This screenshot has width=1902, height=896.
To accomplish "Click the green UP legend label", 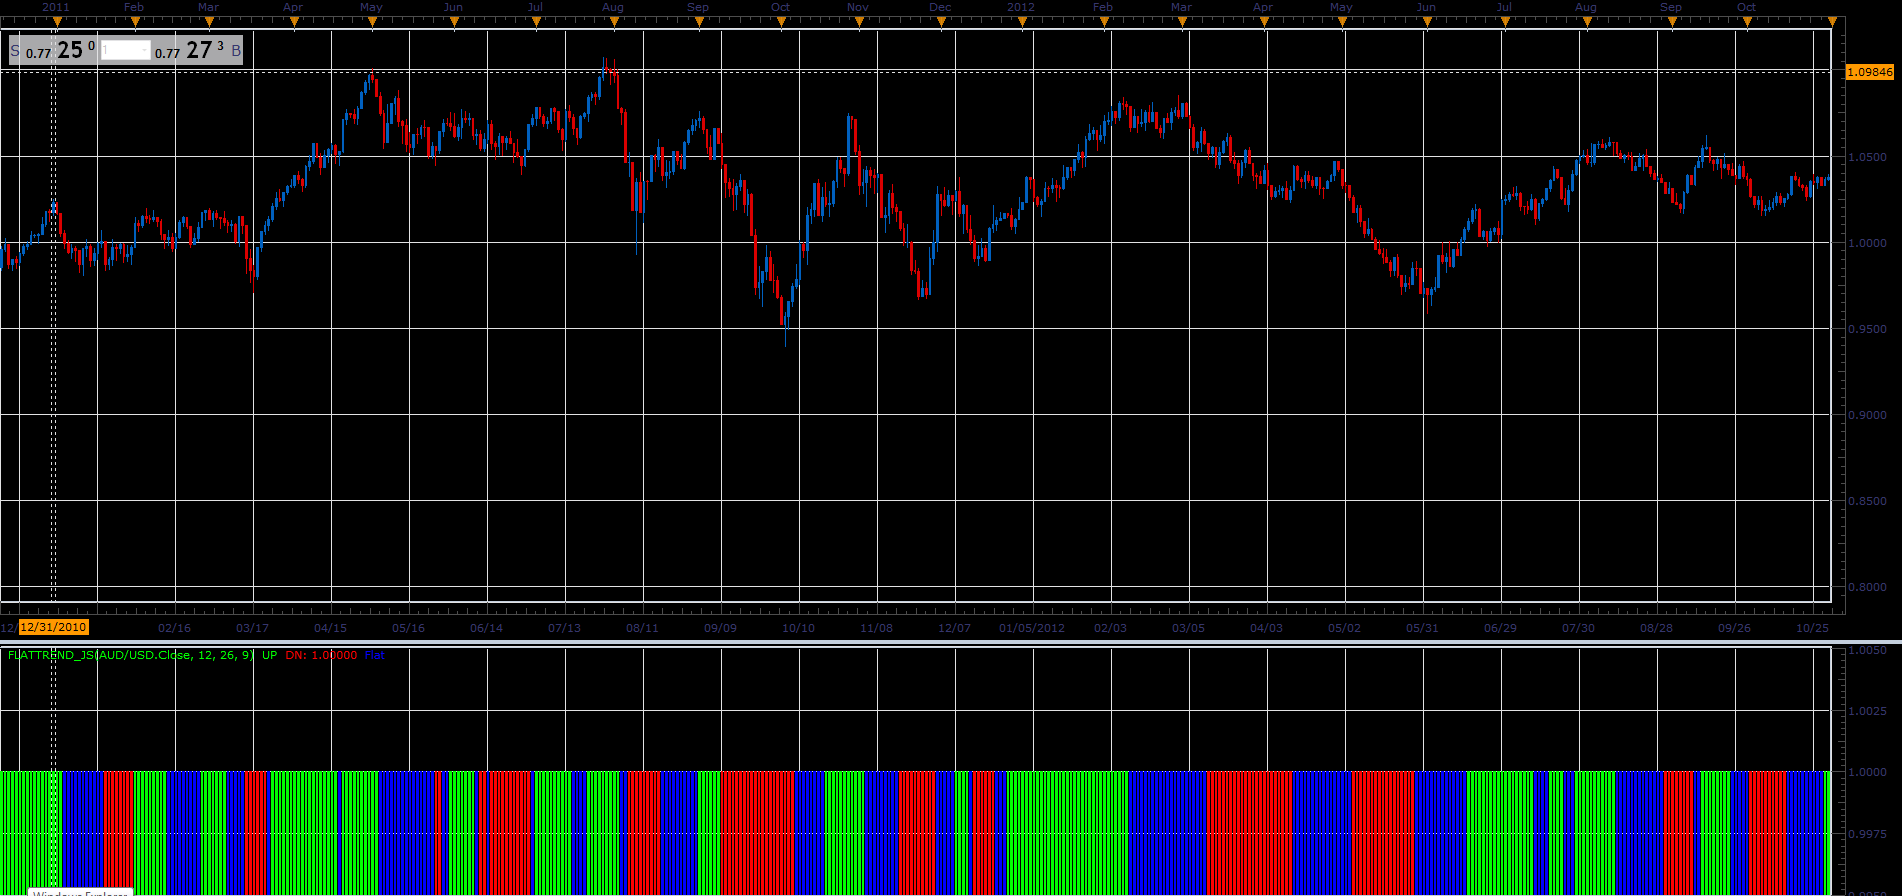I will pos(270,655).
